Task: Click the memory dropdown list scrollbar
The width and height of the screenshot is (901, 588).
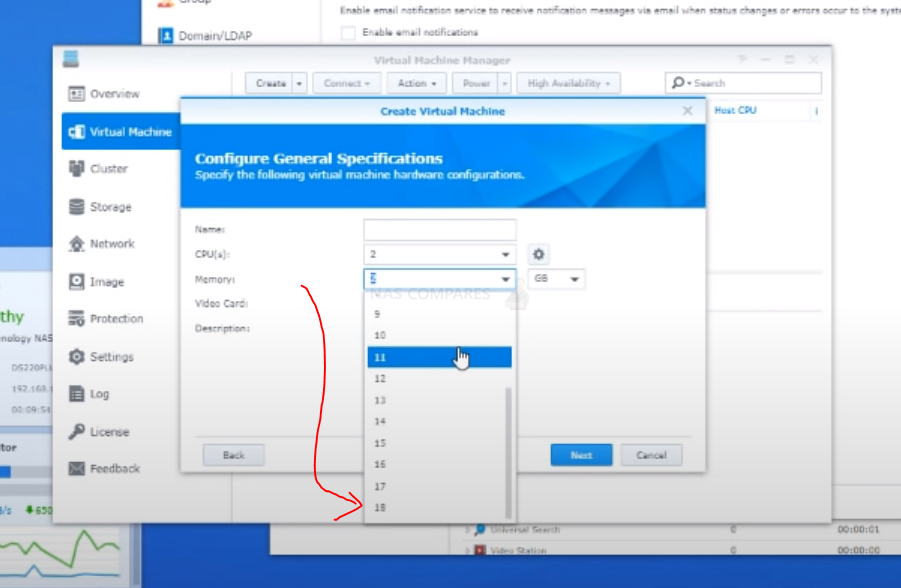Action: pyautogui.click(x=509, y=452)
